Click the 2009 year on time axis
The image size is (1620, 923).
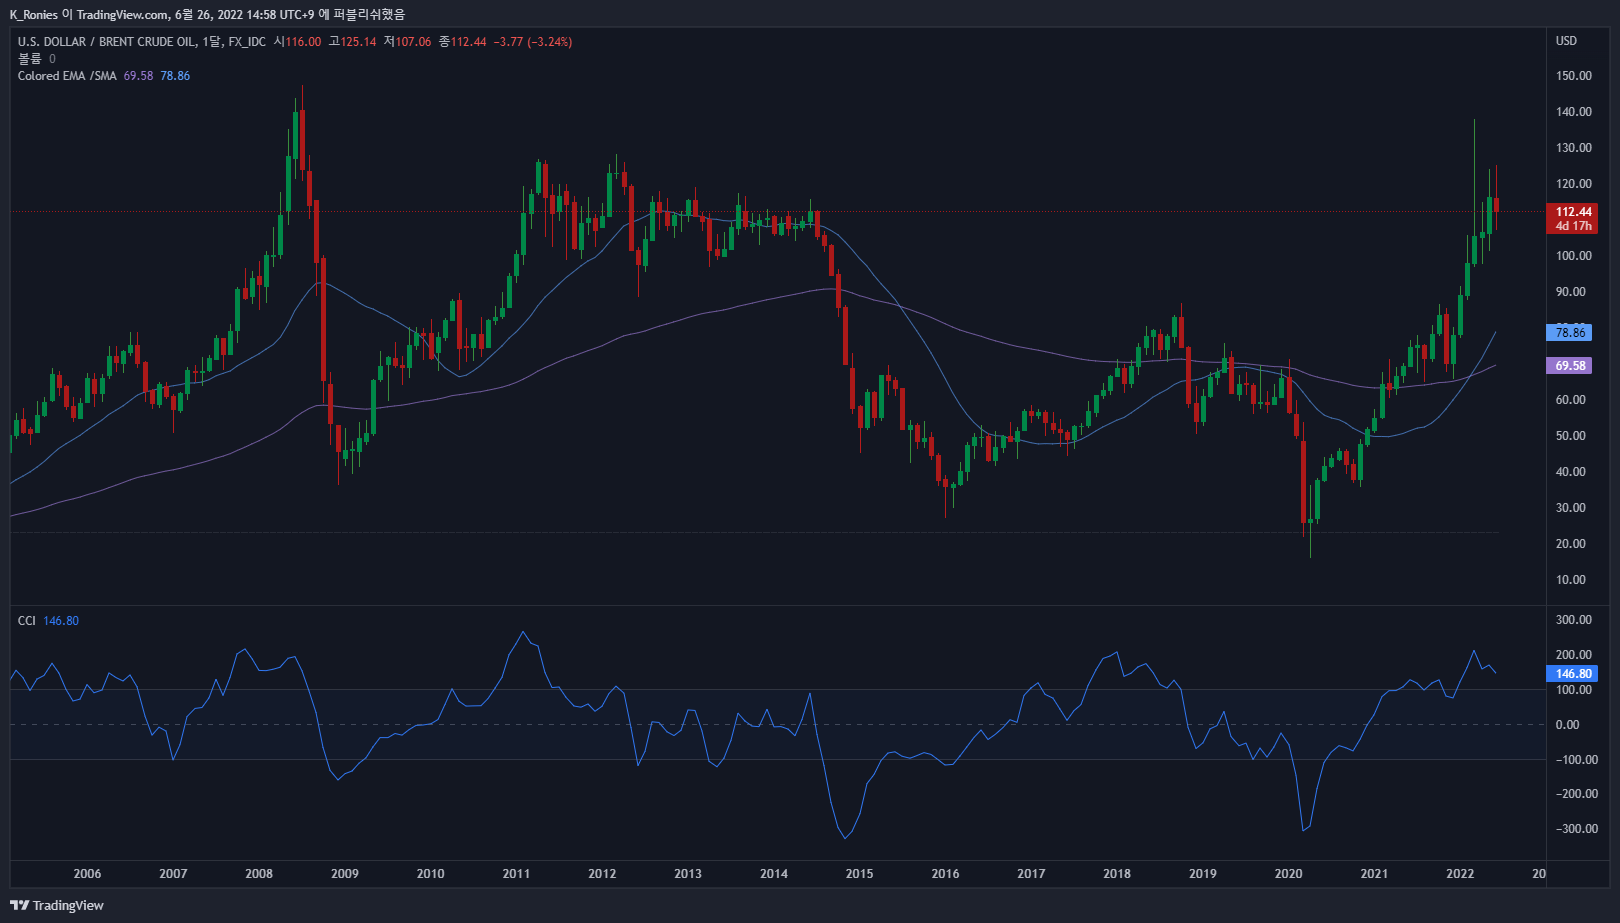[345, 874]
